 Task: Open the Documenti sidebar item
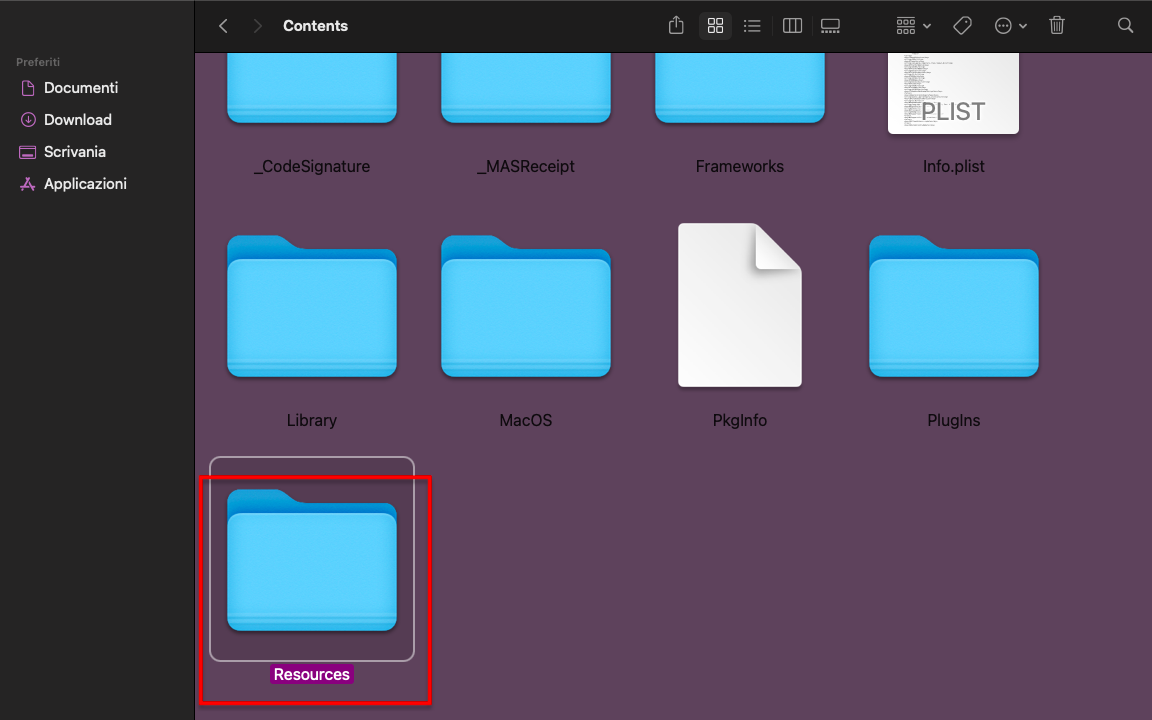pyautogui.click(x=80, y=87)
